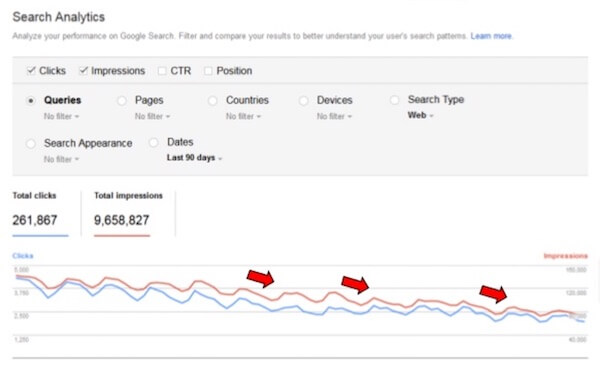Select the Devices radio button
Screen dimensions: 600x365
(303, 101)
